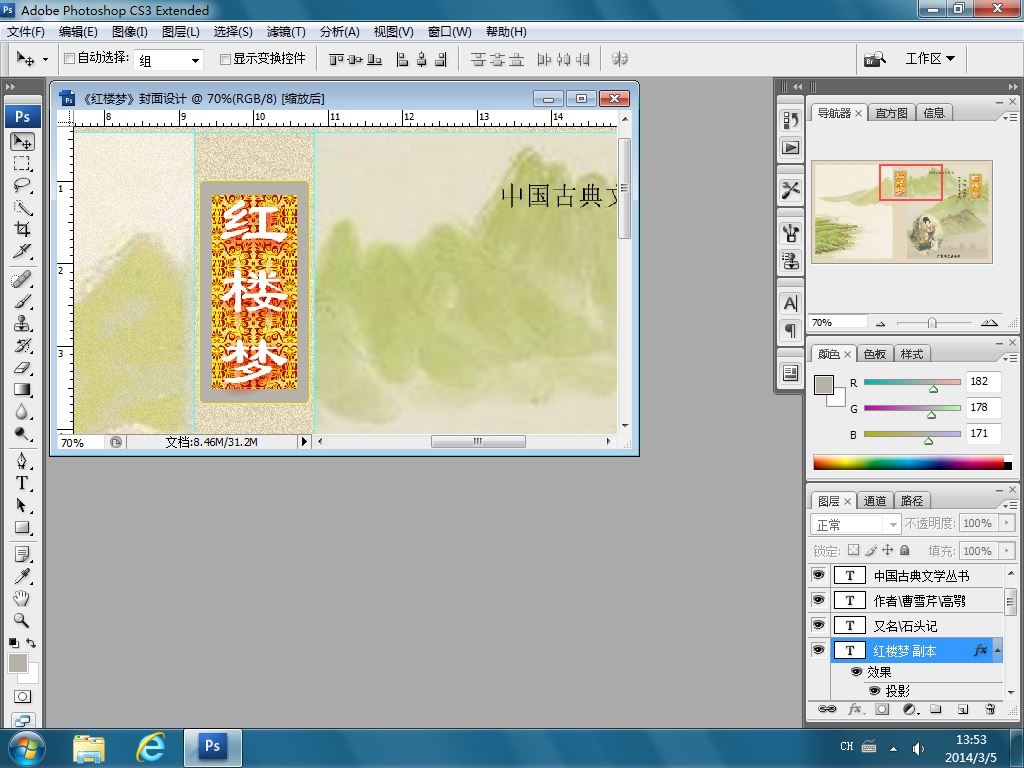Select the Clone Stamp tool
This screenshot has width=1024, height=768.
[x=22, y=324]
